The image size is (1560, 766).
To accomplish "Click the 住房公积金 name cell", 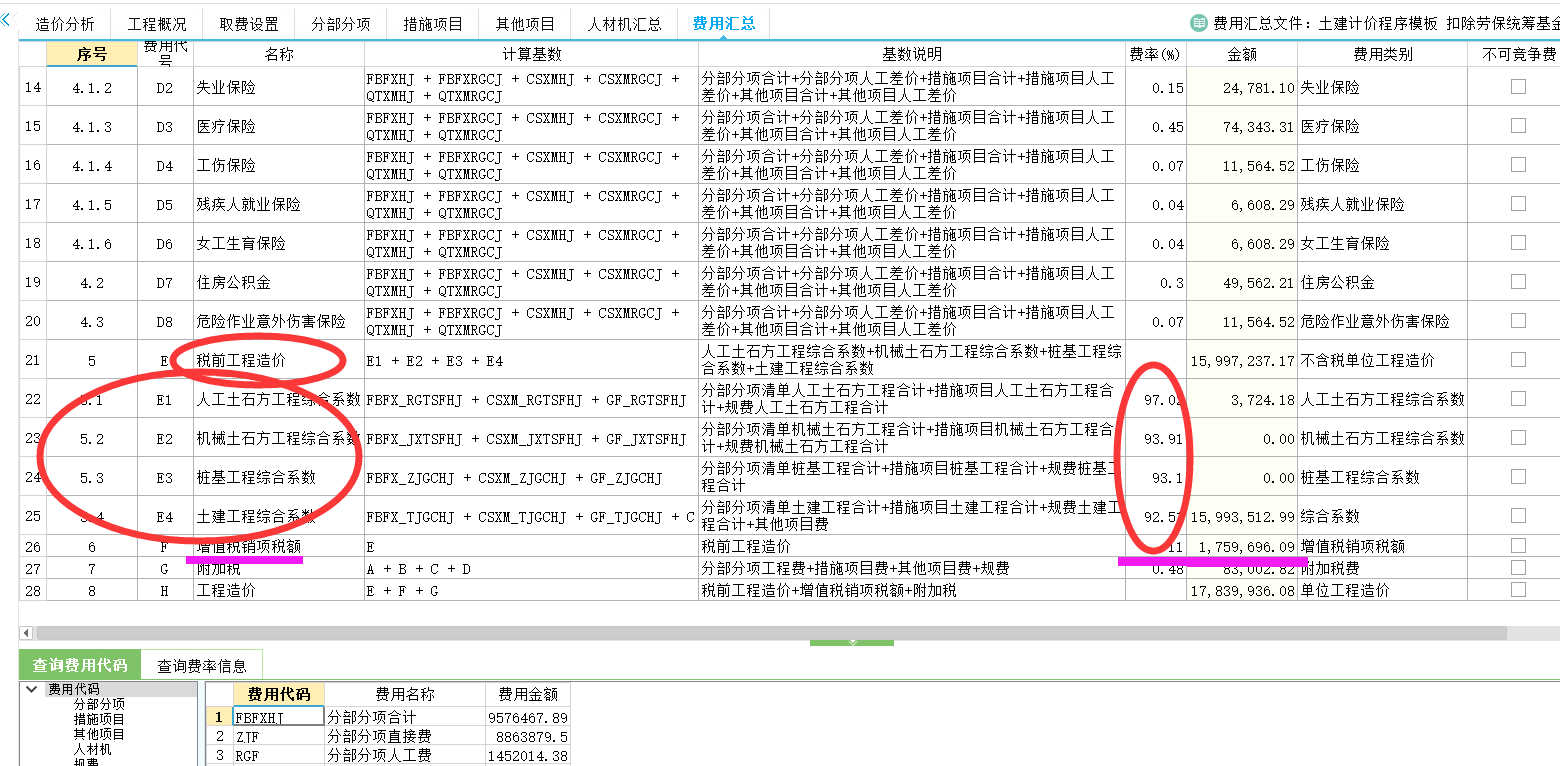I will 279,282.
